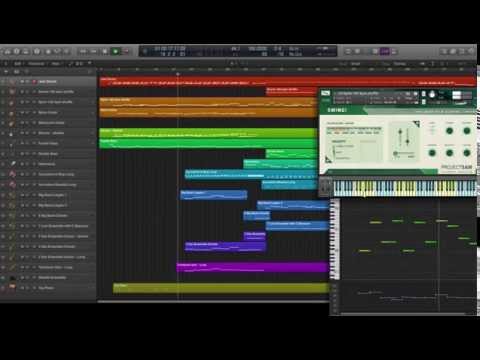Click the Rewind transport button
The width and height of the screenshot is (480, 360).
point(83,51)
